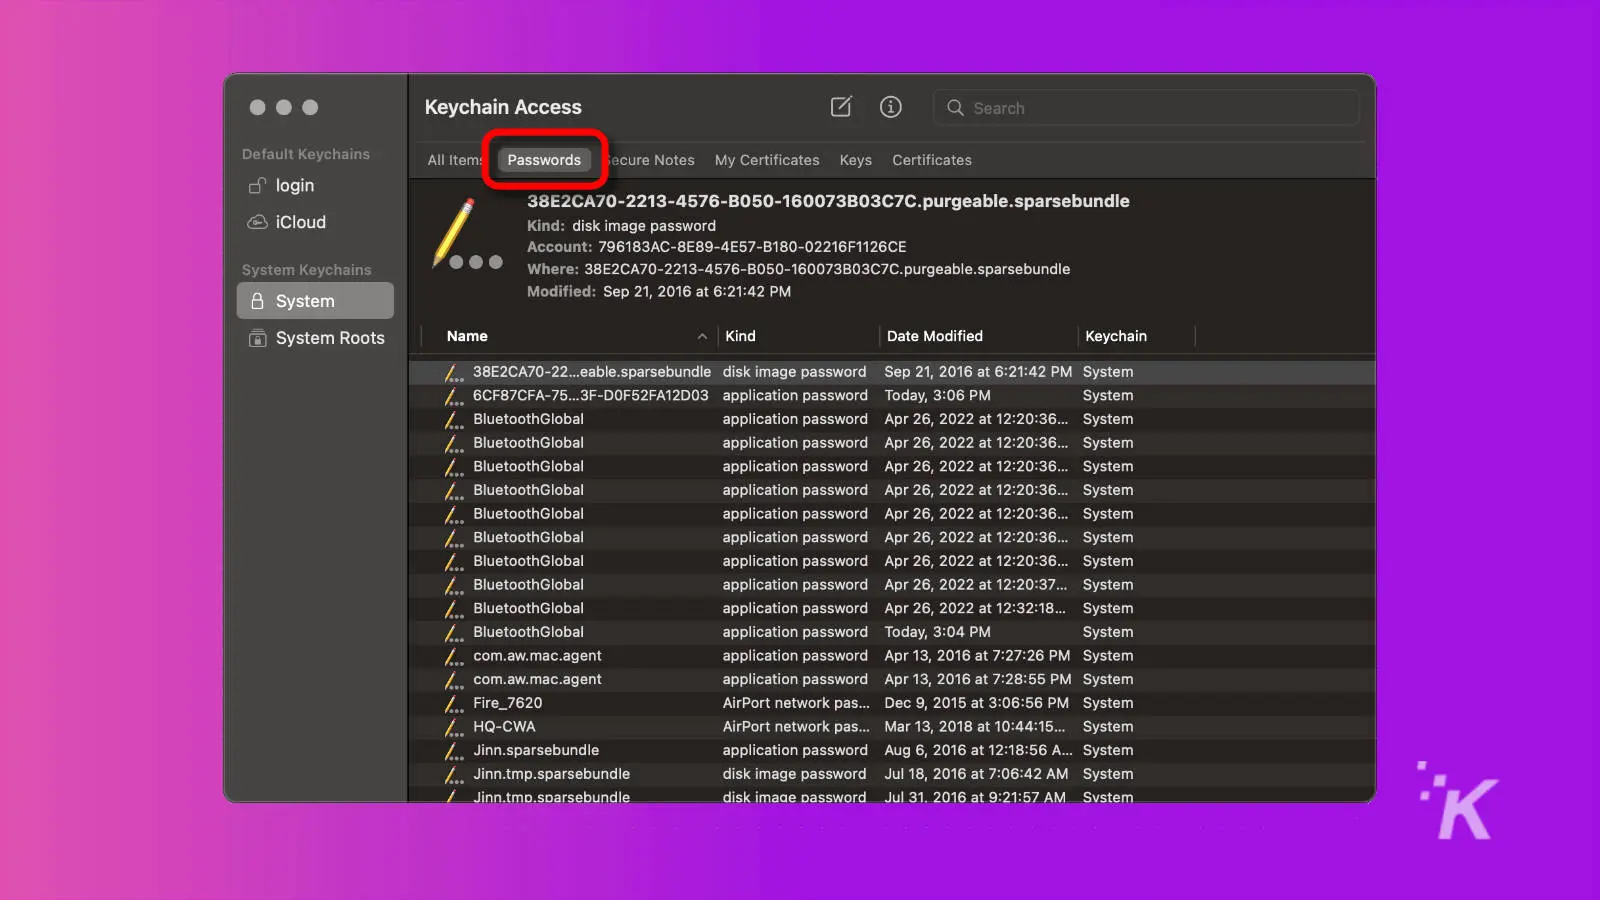This screenshot has height=900, width=1600.
Task: Switch to the Secure Notes tab
Action: coord(650,160)
